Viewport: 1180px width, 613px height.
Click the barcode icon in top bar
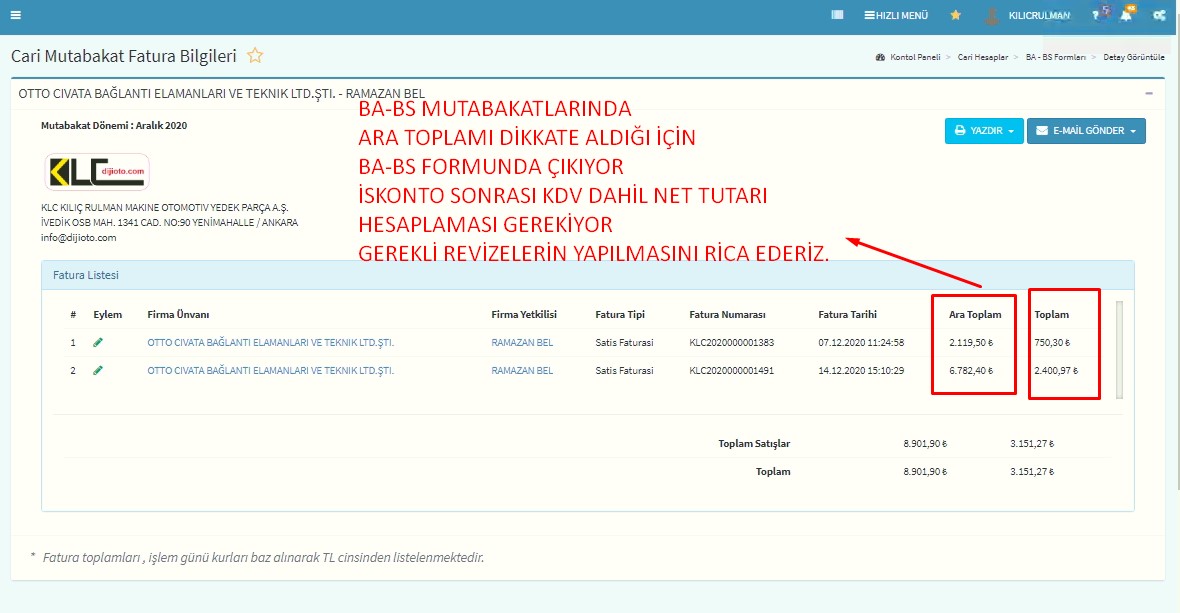[x=837, y=15]
